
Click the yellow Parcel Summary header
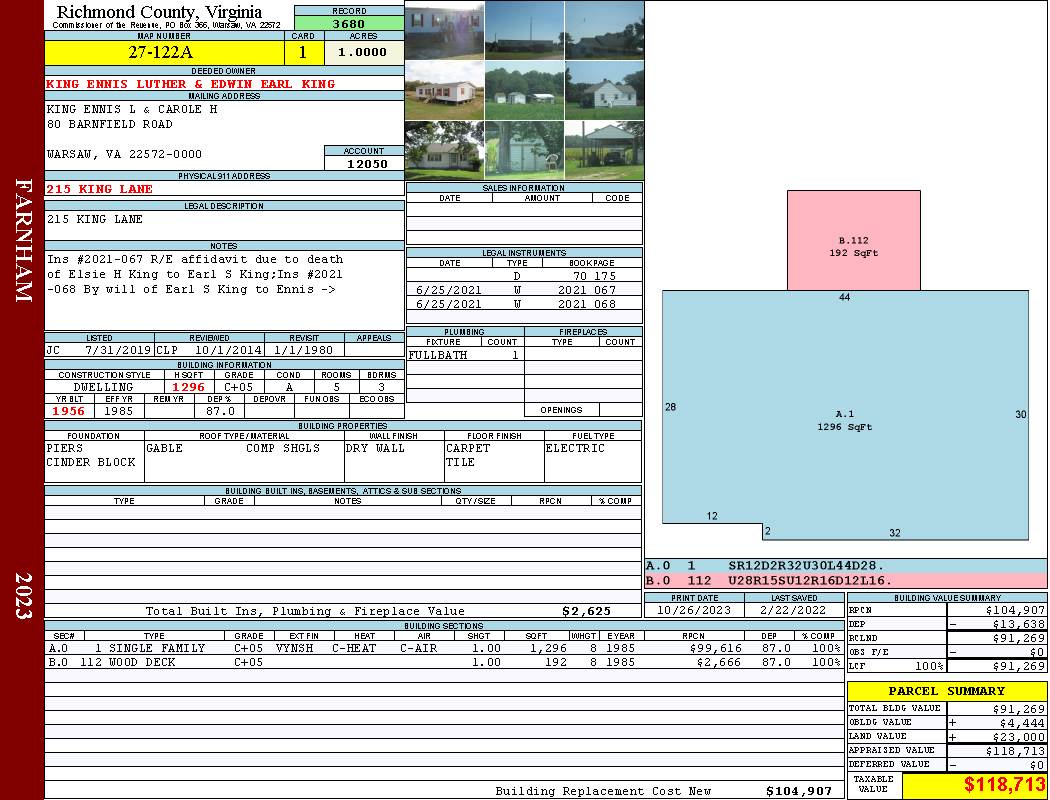[x=946, y=691]
